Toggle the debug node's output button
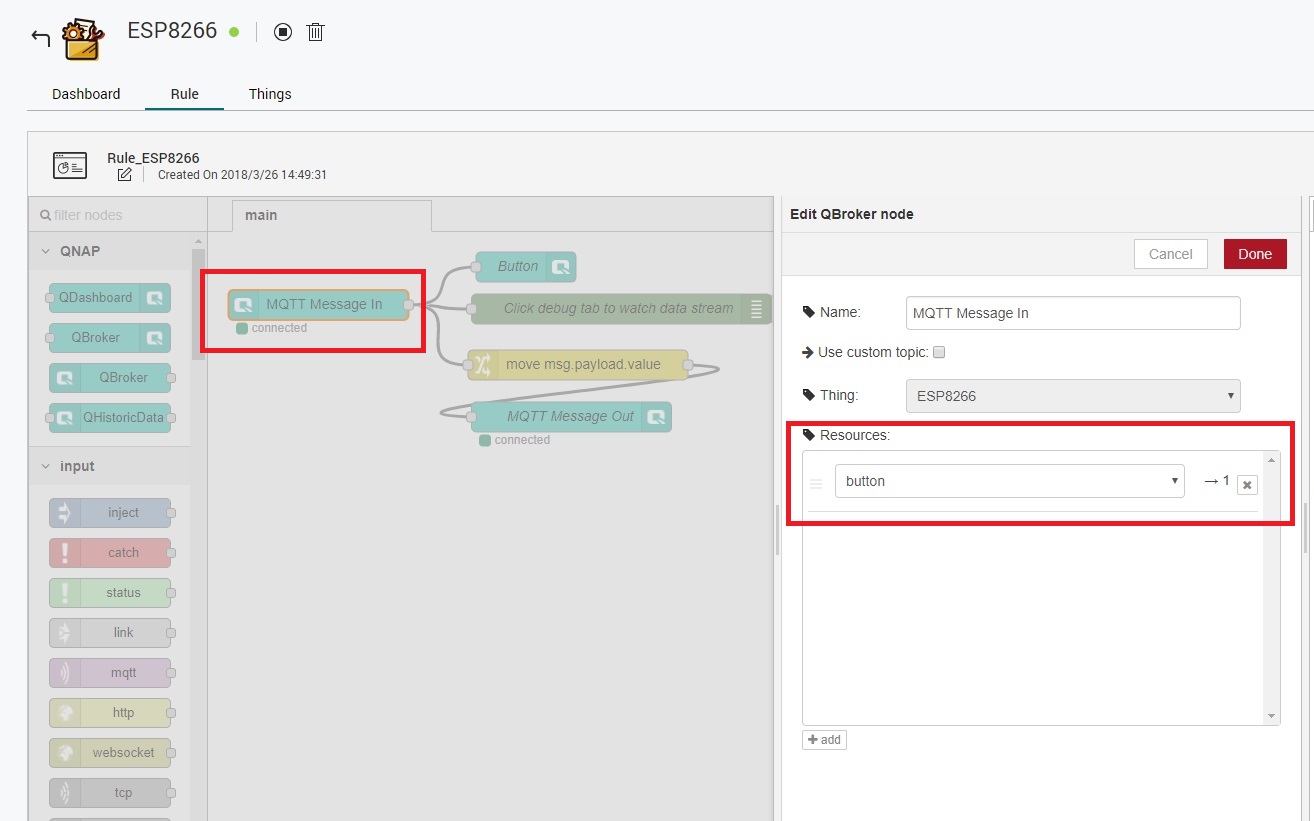1314x821 pixels. point(758,308)
